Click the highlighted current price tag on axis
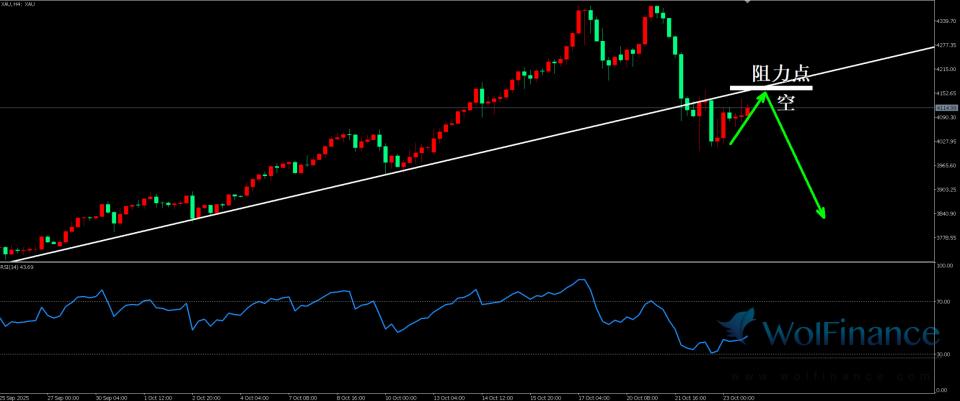The width and height of the screenshot is (960, 401). [945, 107]
